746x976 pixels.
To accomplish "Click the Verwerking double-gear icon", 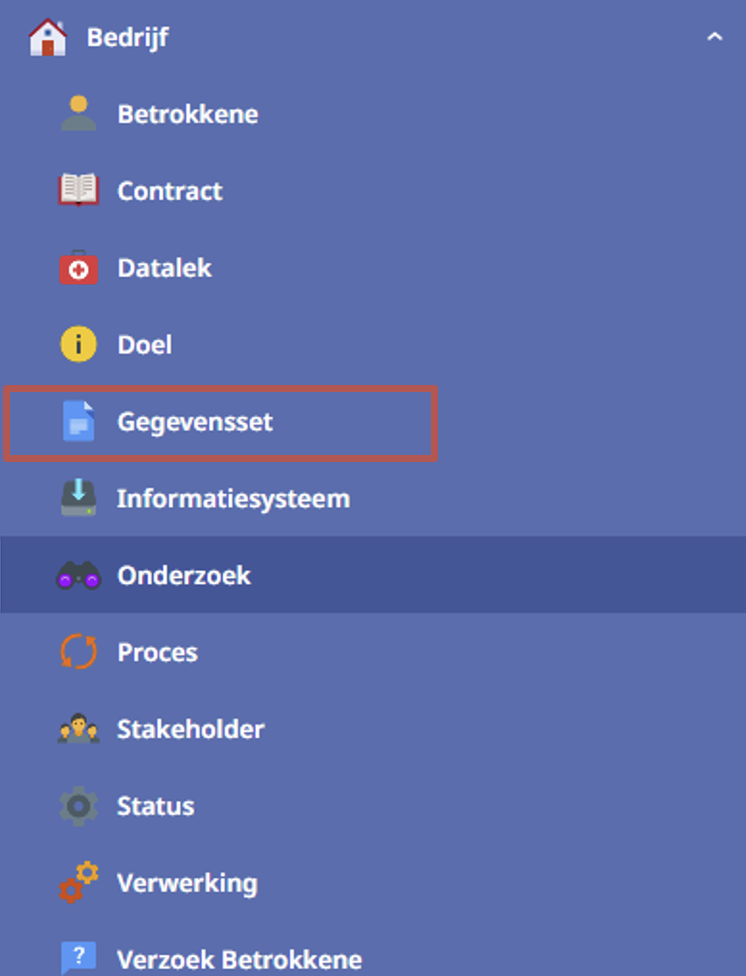I will (x=78, y=883).
